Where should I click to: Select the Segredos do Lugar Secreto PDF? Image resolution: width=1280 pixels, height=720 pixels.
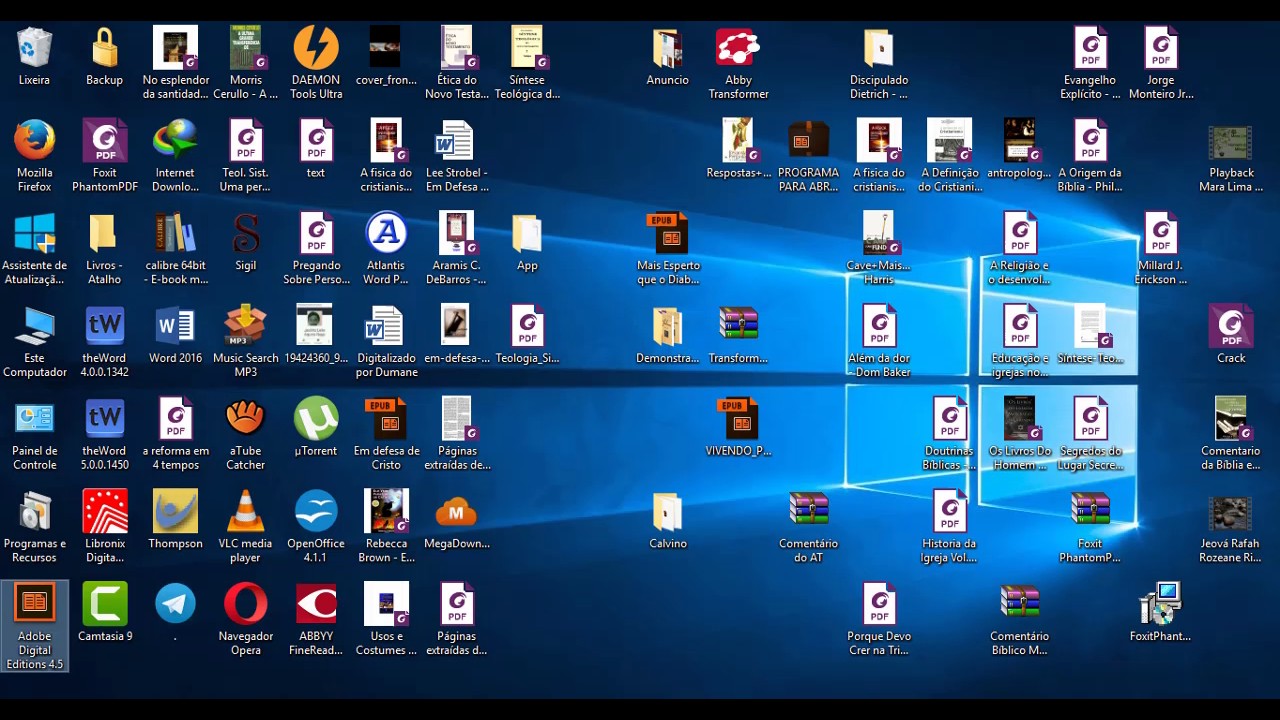tap(1090, 419)
